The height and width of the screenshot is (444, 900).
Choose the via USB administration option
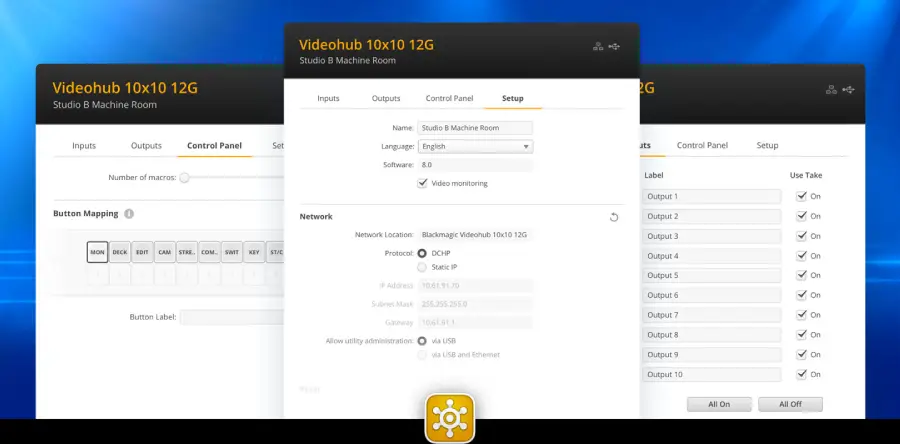click(x=422, y=341)
